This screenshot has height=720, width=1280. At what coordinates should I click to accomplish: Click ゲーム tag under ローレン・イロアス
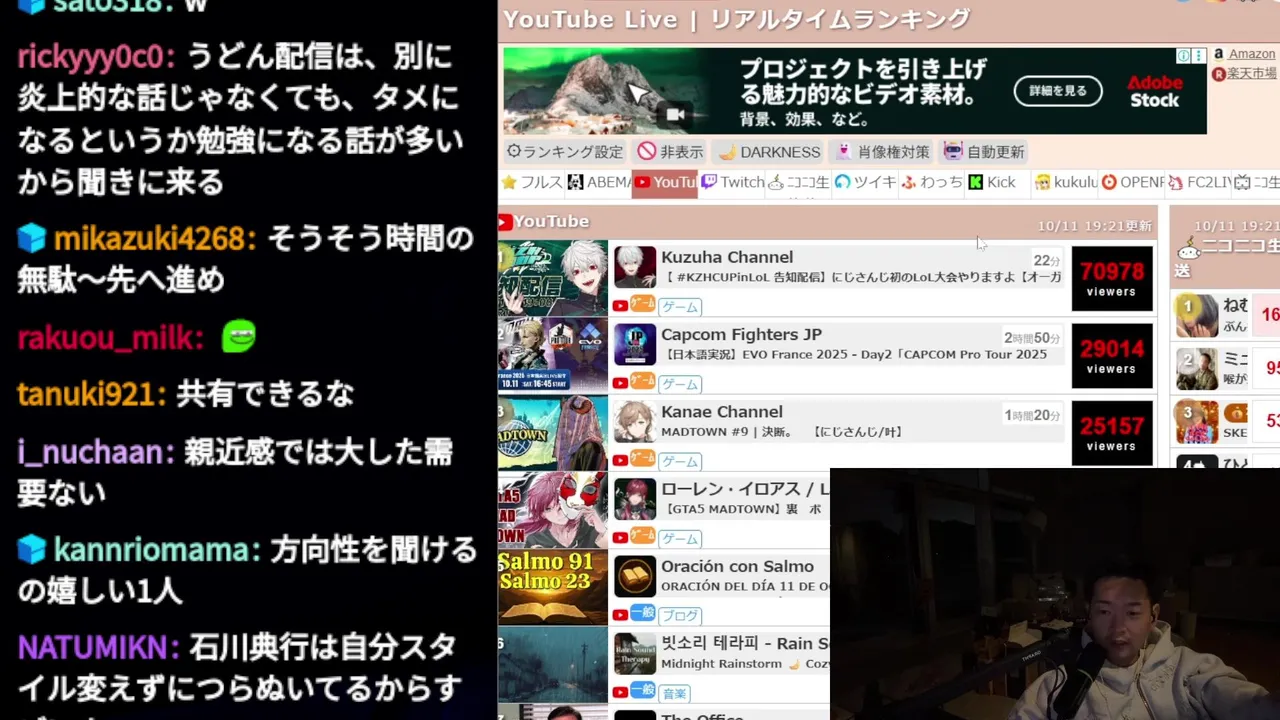point(679,538)
